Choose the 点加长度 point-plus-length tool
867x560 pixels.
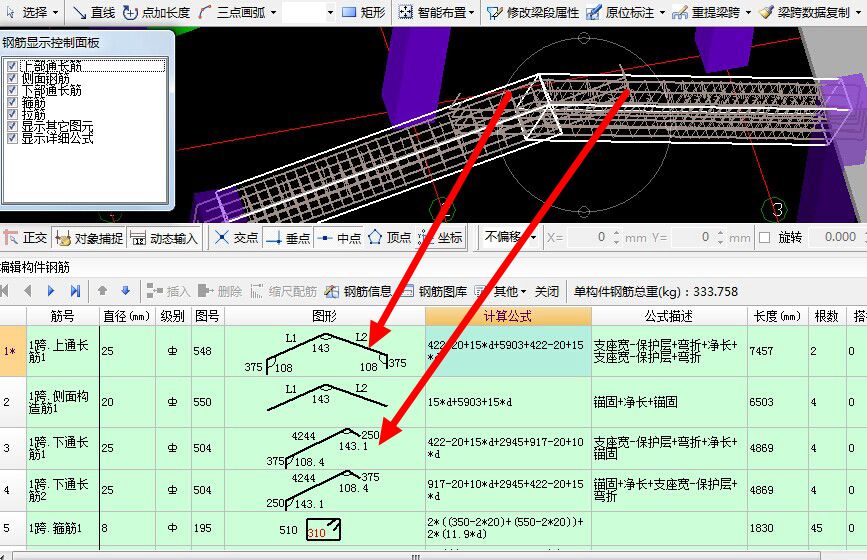pos(156,12)
